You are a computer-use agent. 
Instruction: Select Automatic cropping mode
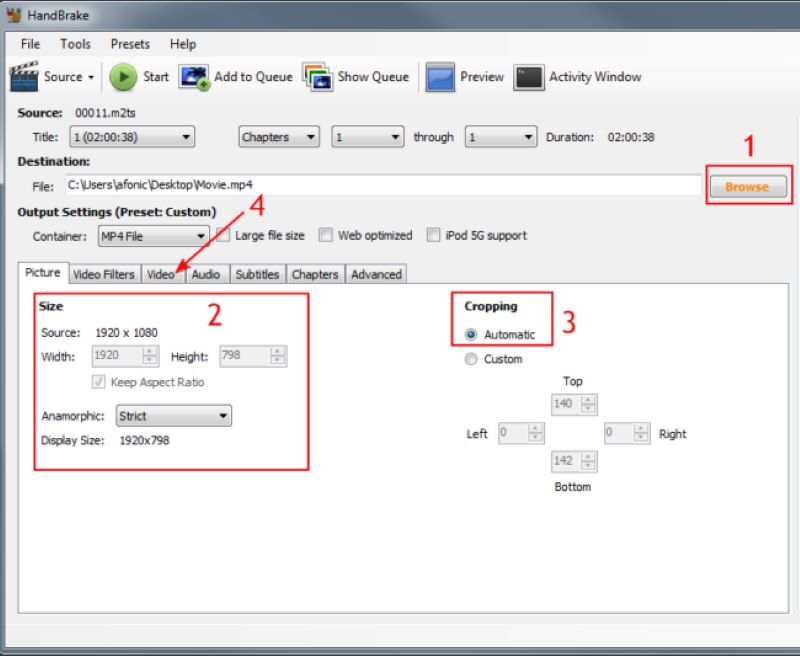(470, 332)
